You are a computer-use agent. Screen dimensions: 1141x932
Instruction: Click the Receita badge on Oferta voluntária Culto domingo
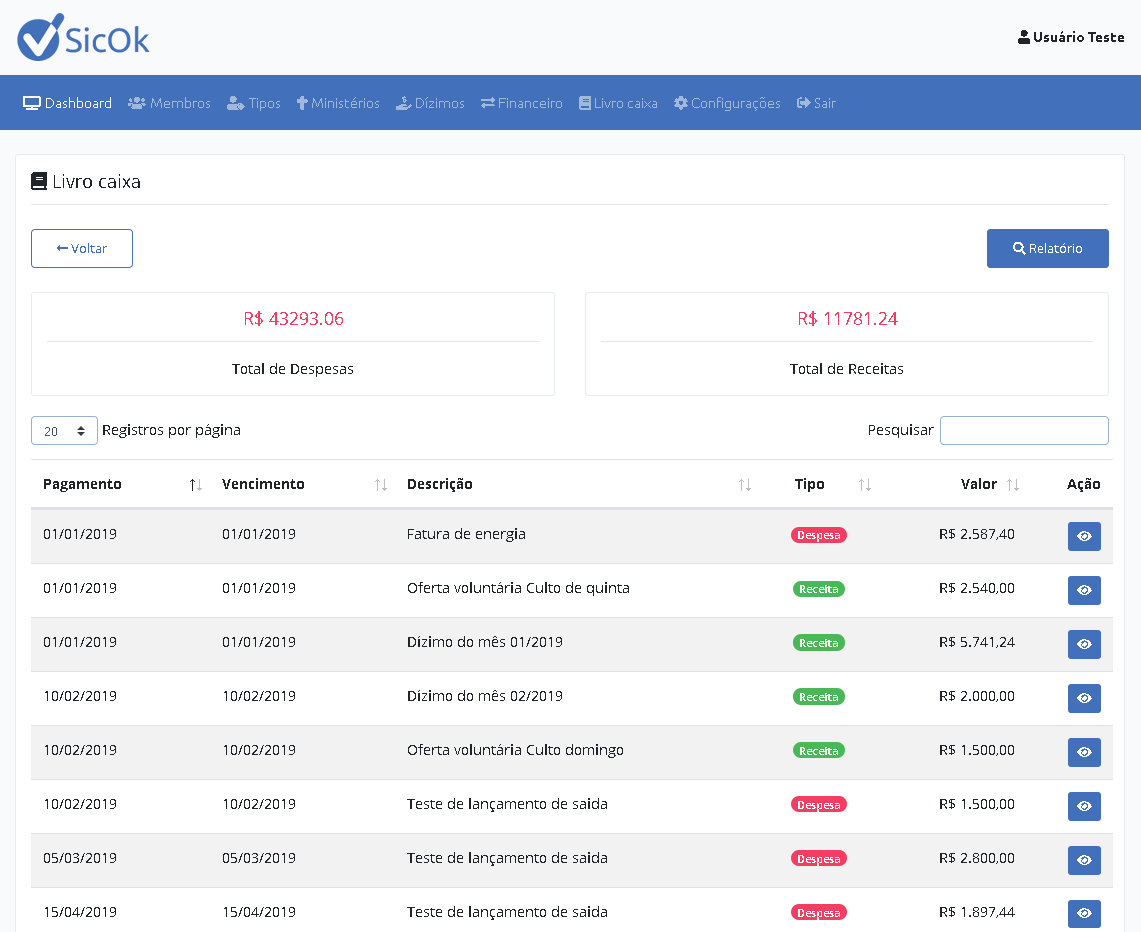pyautogui.click(x=819, y=750)
